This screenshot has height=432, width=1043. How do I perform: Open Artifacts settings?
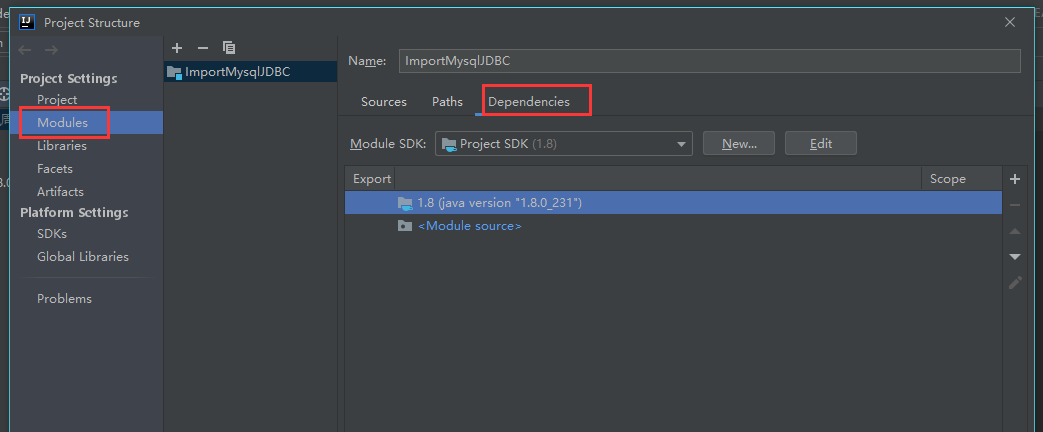click(x=61, y=192)
